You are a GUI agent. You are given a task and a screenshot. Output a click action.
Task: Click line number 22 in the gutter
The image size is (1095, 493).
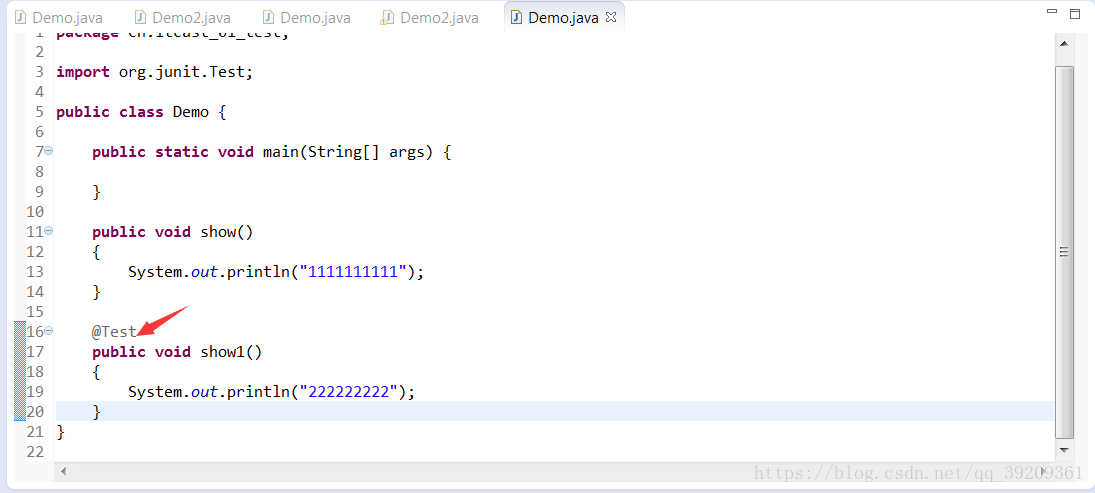click(x=35, y=452)
